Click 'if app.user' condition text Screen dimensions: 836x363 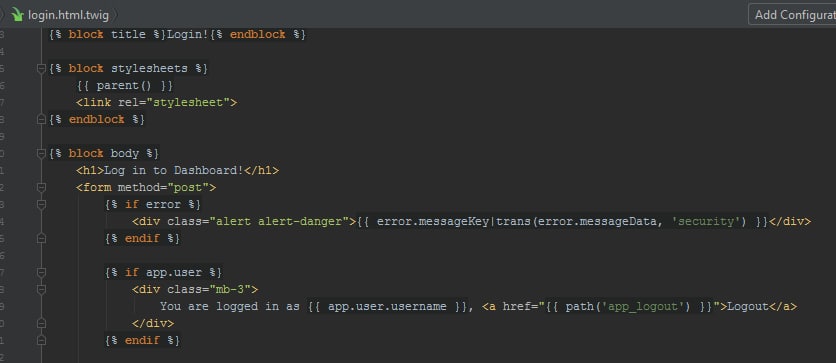tap(163, 272)
